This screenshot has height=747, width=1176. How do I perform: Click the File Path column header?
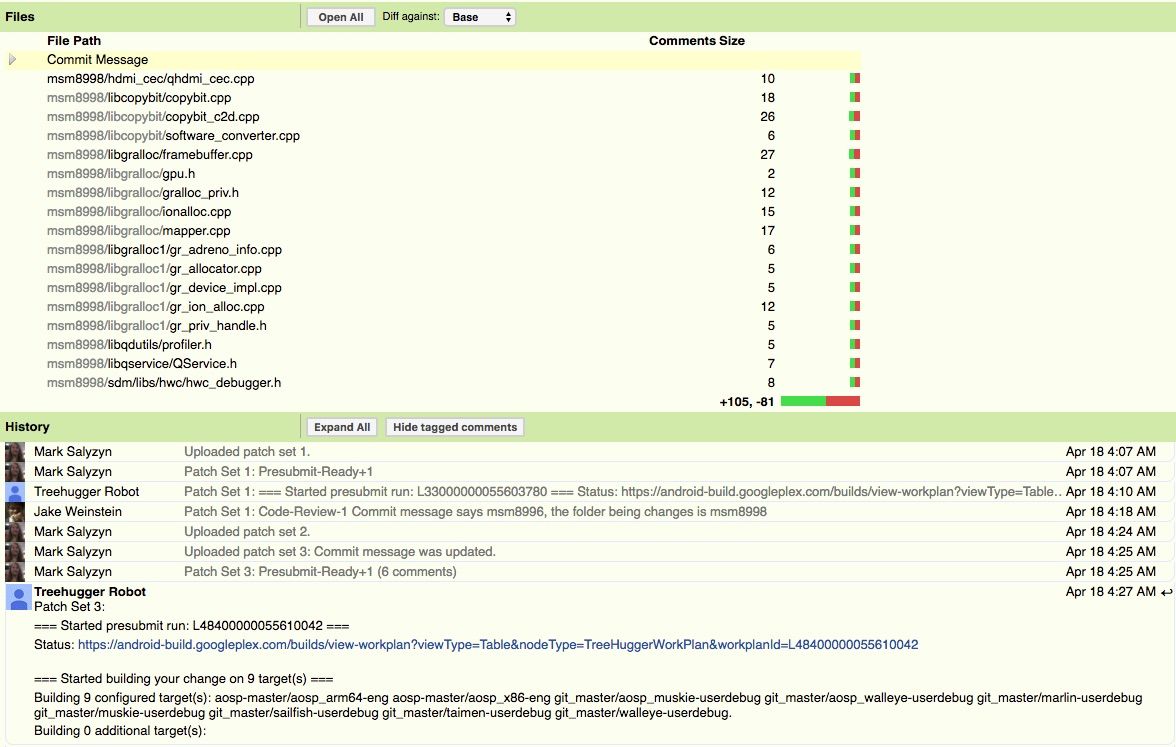[74, 40]
